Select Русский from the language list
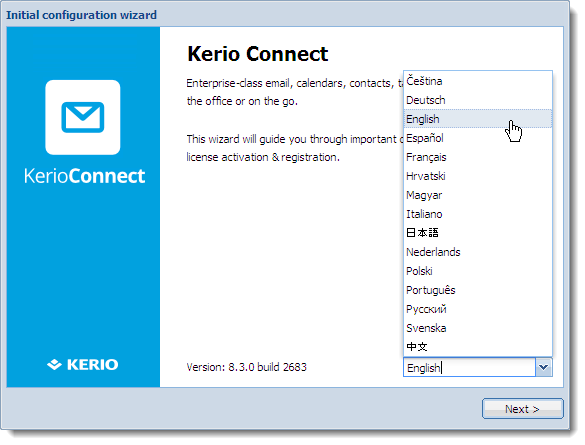 point(478,309)
